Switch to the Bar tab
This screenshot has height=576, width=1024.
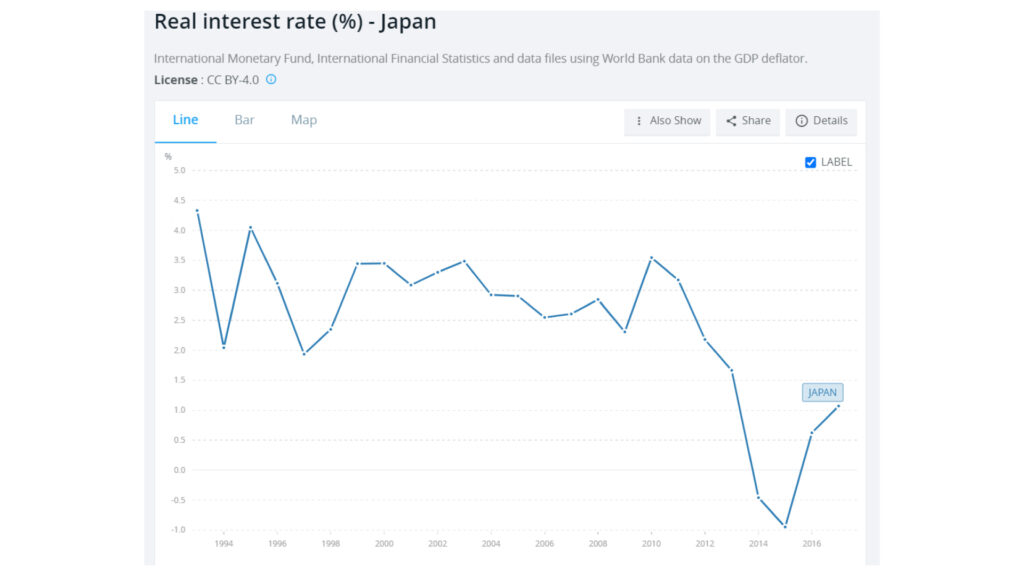(x=244, y=120)
